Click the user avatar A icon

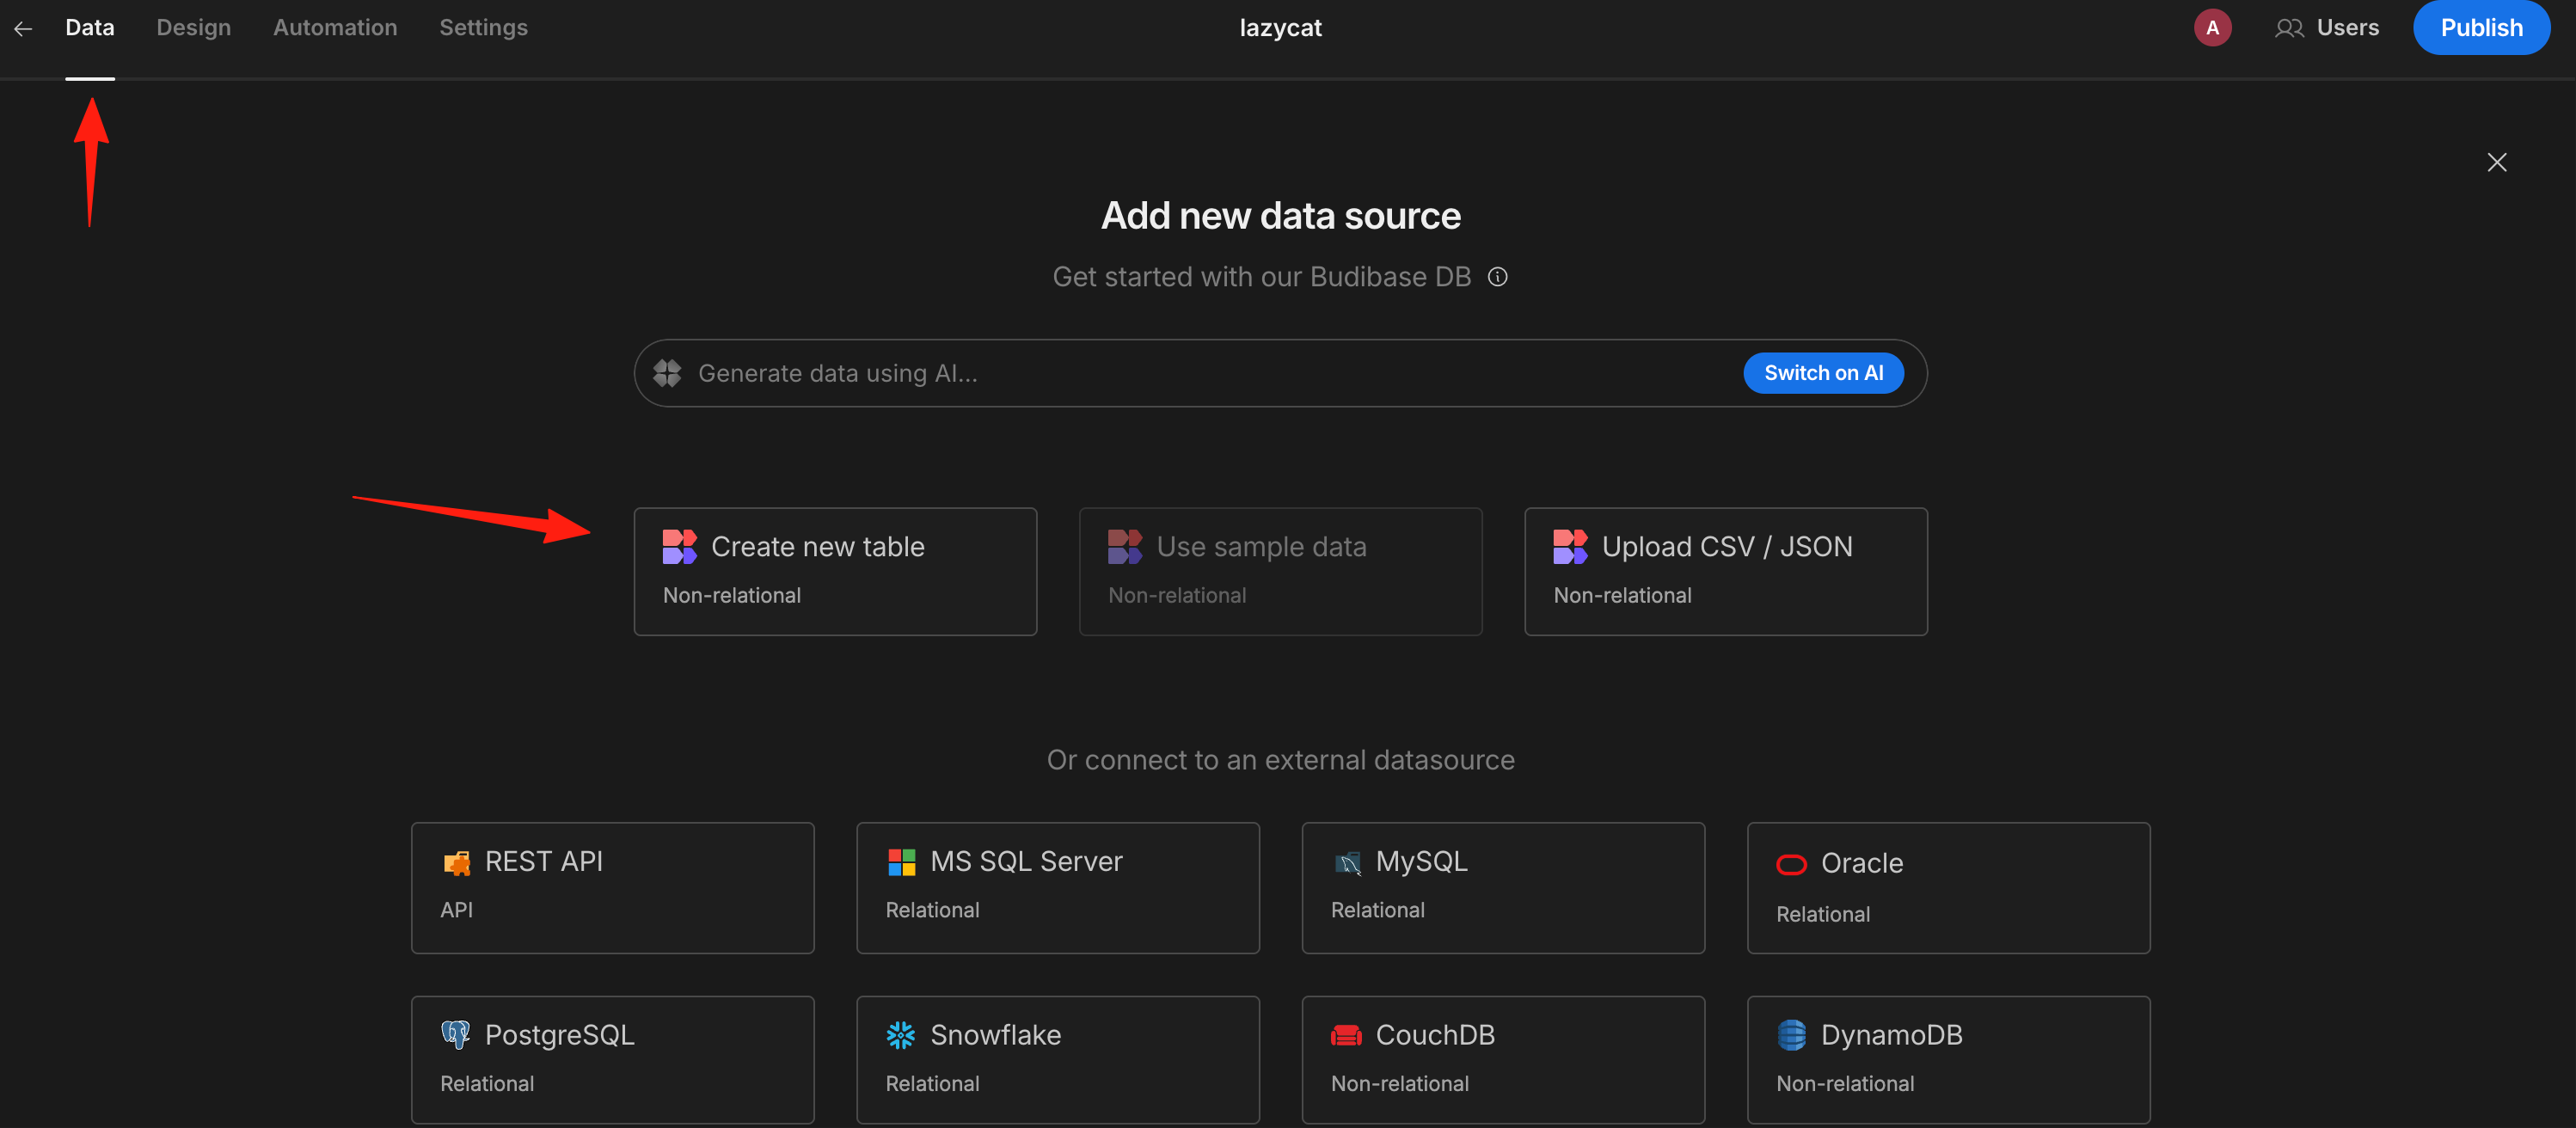point(2212,28)
